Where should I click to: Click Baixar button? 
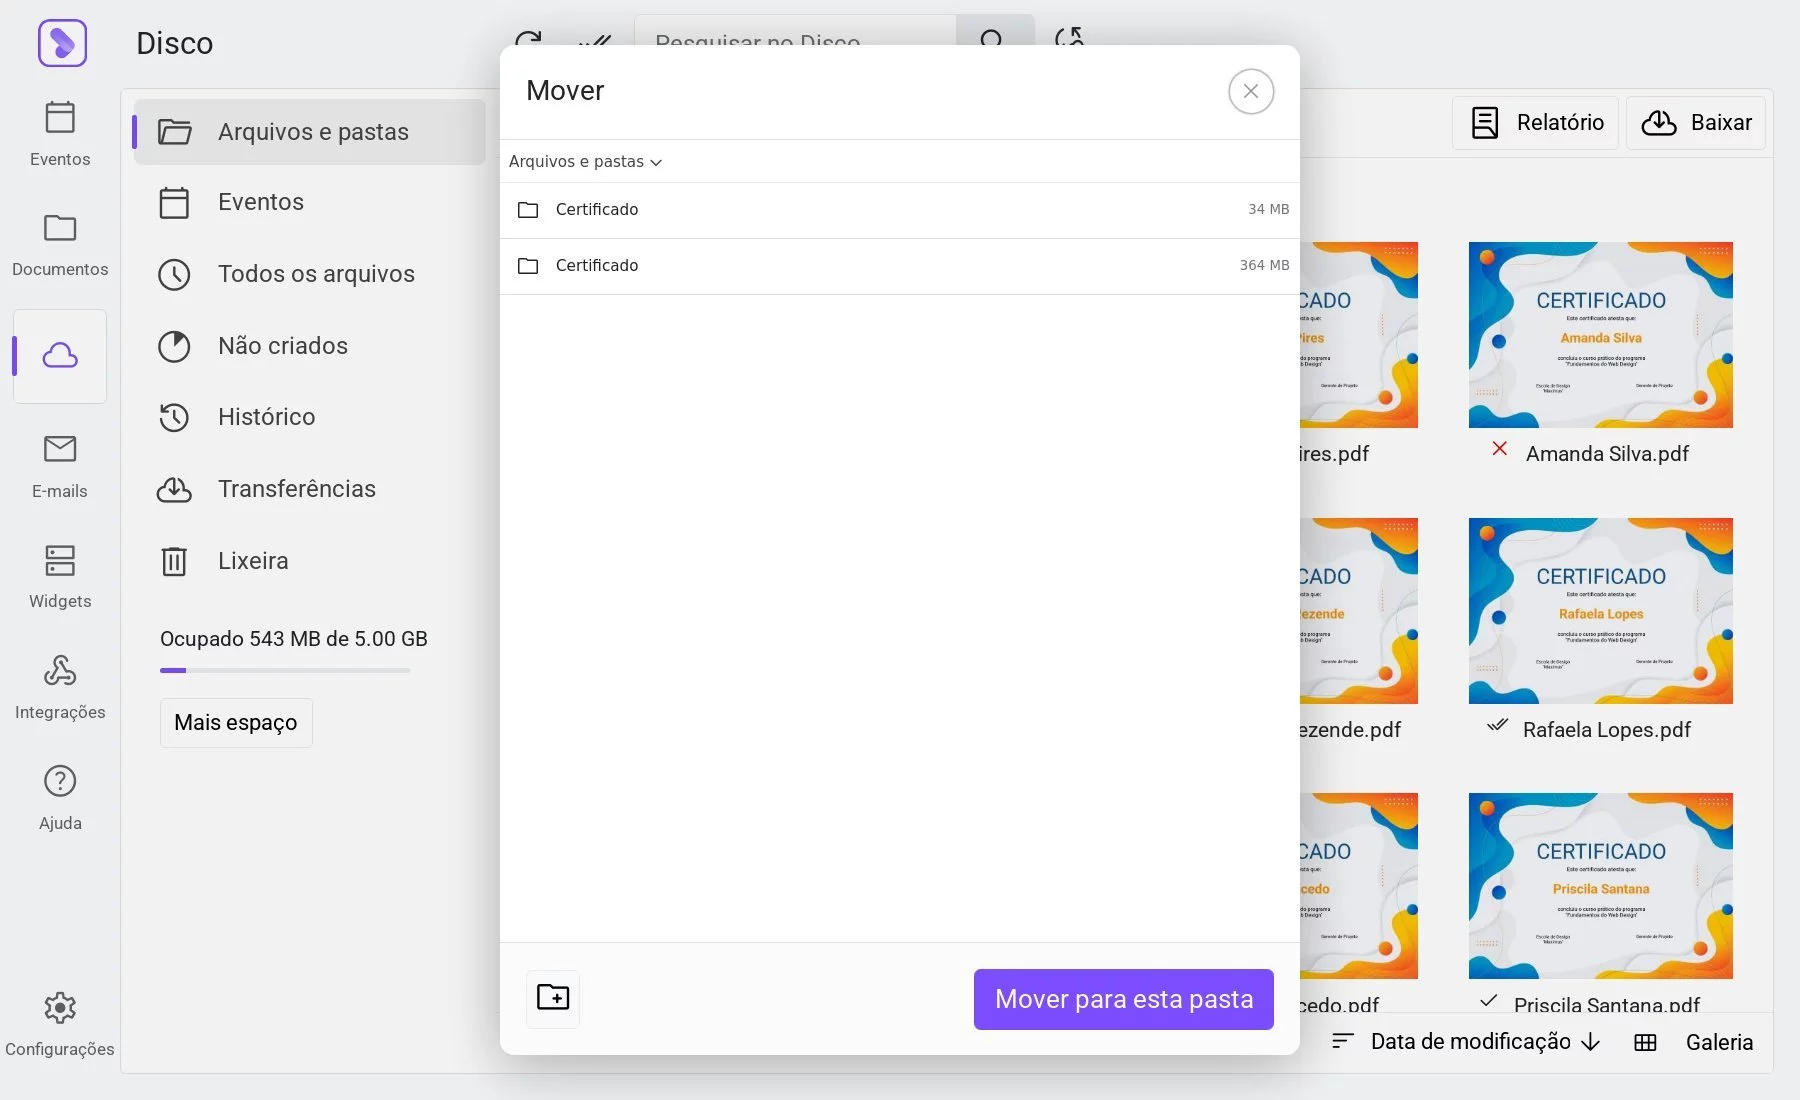pos(1696,123)
